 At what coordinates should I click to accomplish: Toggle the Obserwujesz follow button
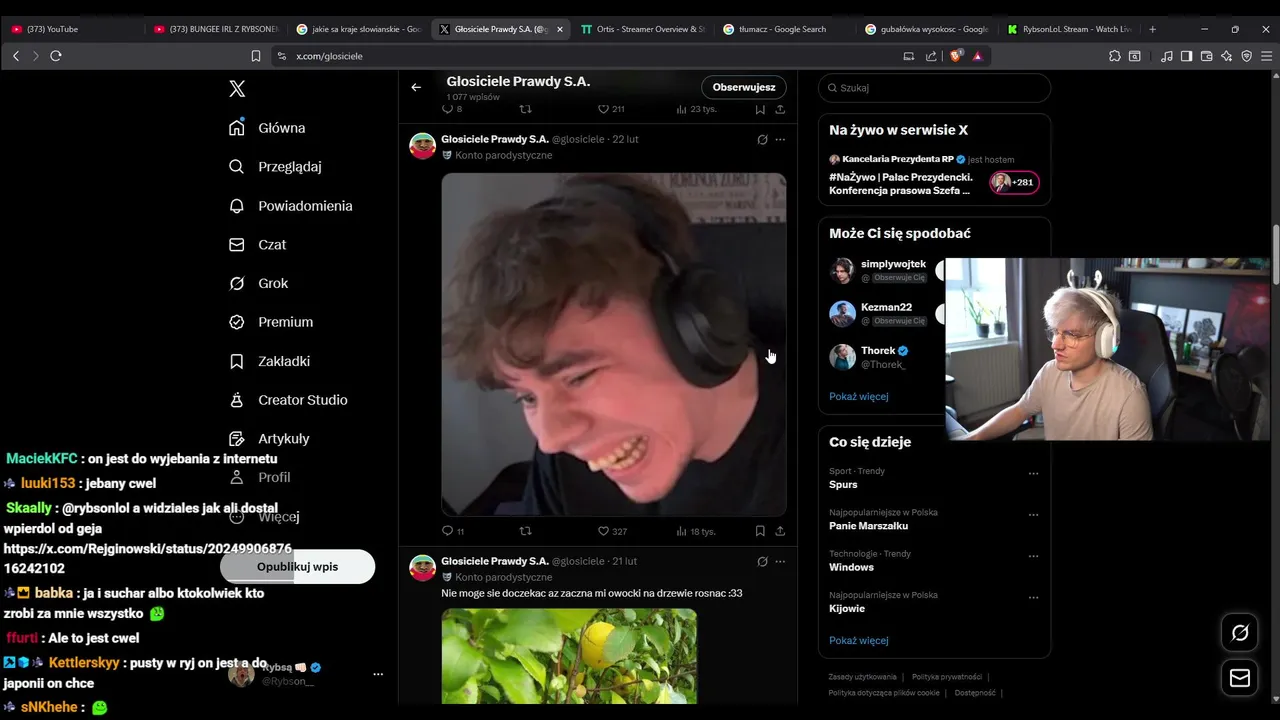(x=744, y=87)
